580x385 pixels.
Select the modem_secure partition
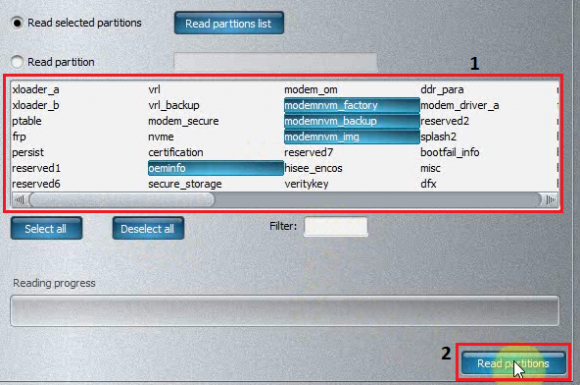(x=183, y=121)
